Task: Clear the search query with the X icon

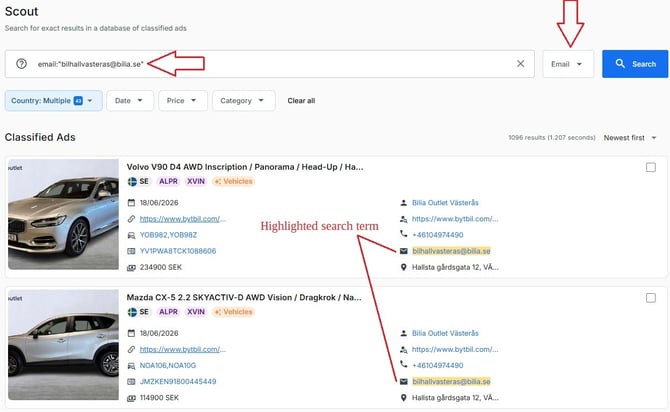Action: [520, 64]
